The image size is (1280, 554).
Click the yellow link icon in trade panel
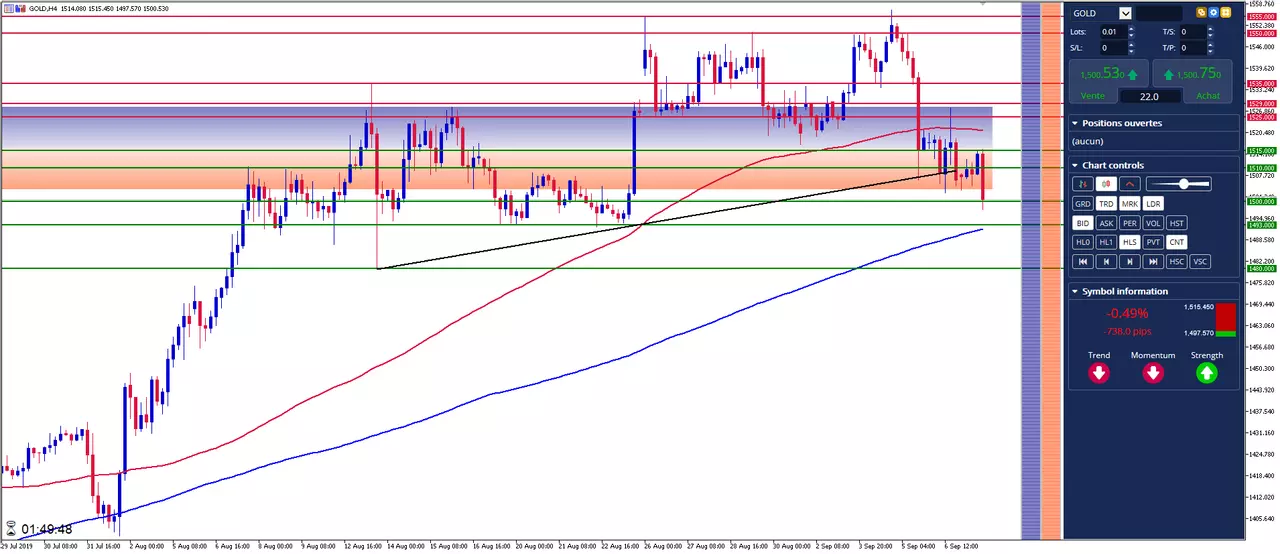(1201, 13)
